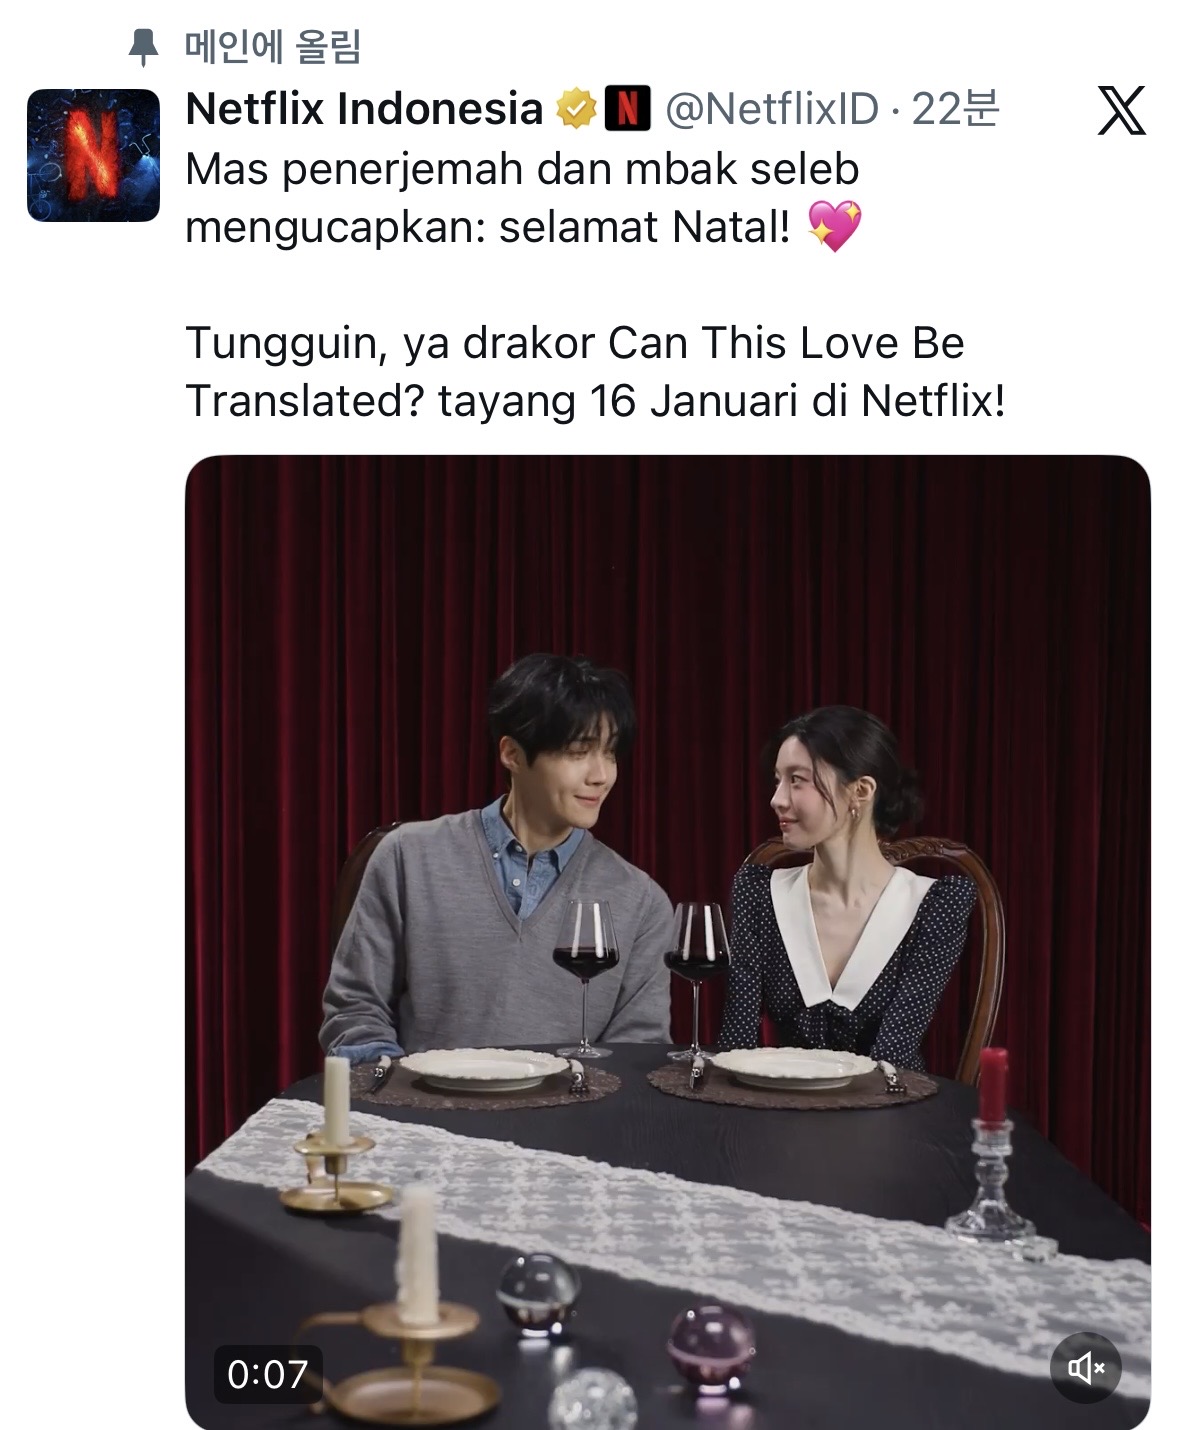The height and width of the screenshot is (1430, 1179).
Task: Unmute the video with the speaker icon
Action: (1086, 1366)
